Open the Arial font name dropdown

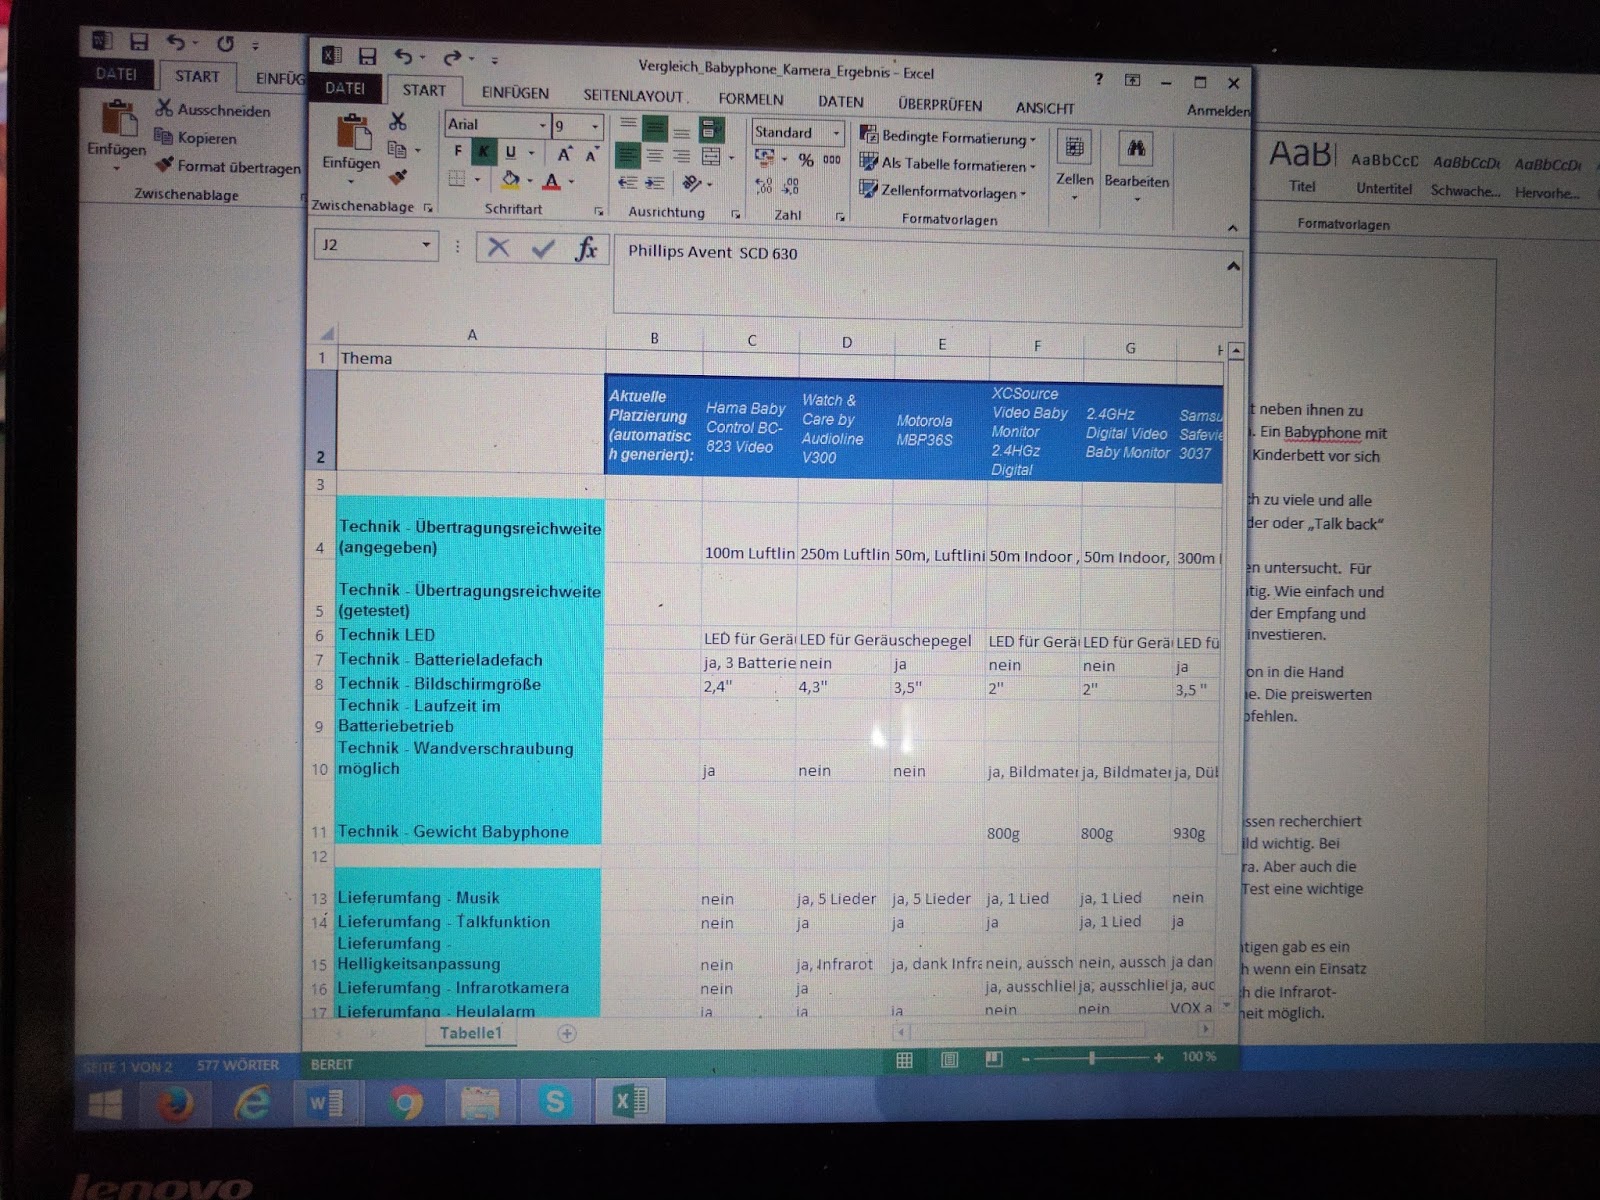[x=542, y=125]
